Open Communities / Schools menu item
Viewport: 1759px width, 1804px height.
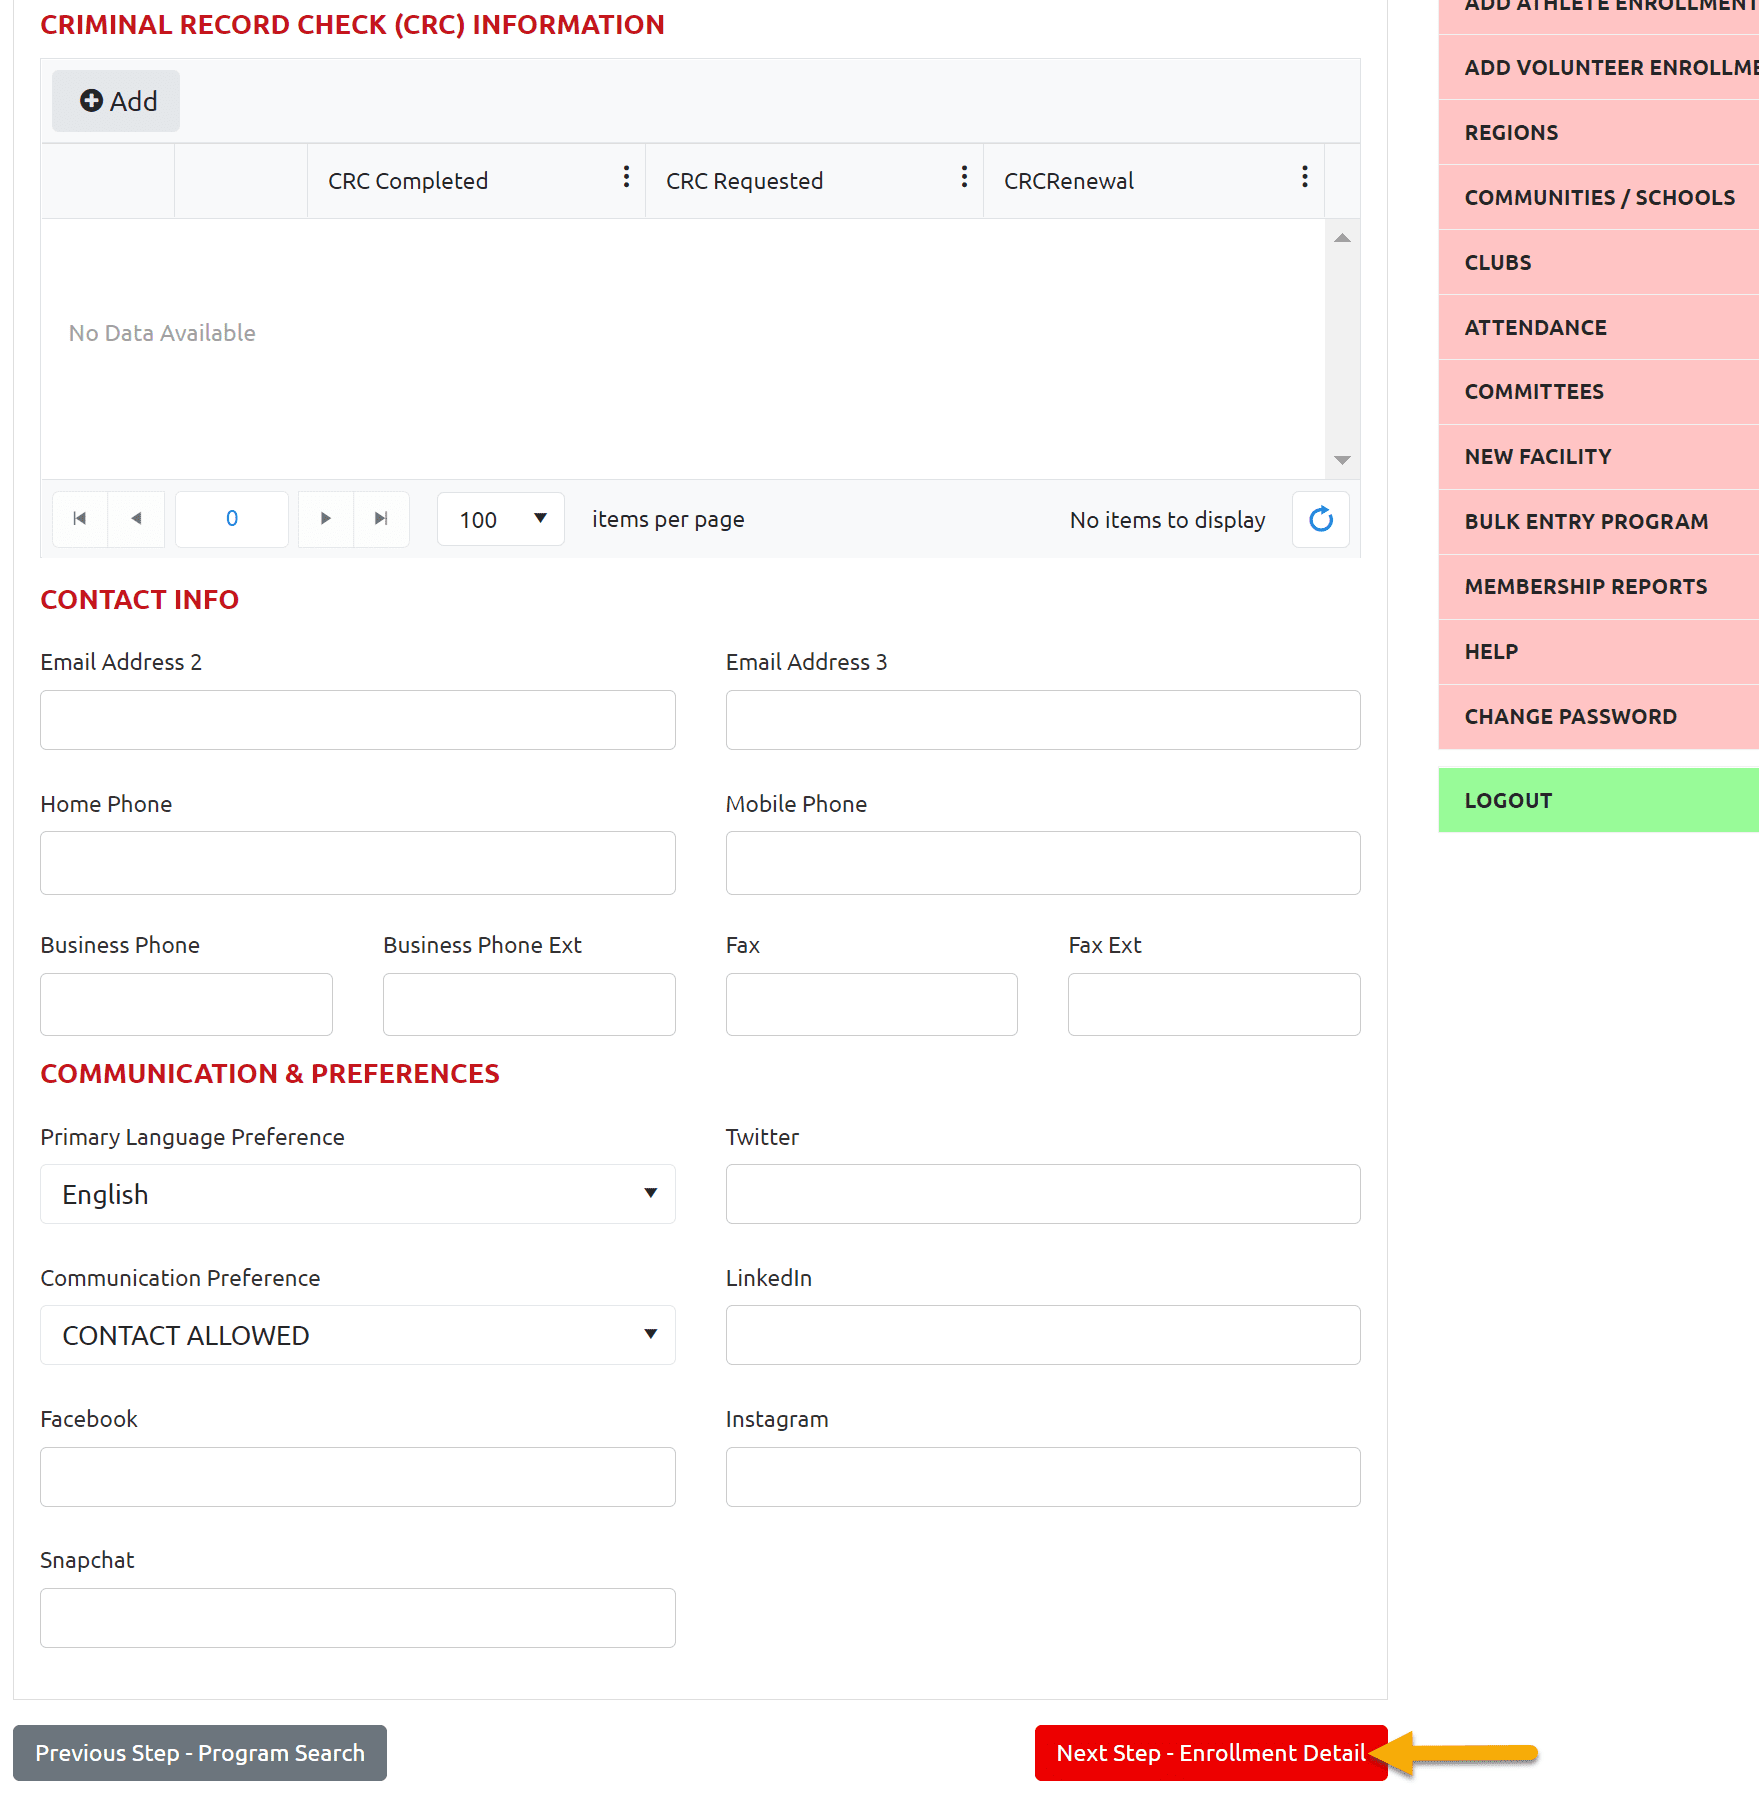point(1599,198)
